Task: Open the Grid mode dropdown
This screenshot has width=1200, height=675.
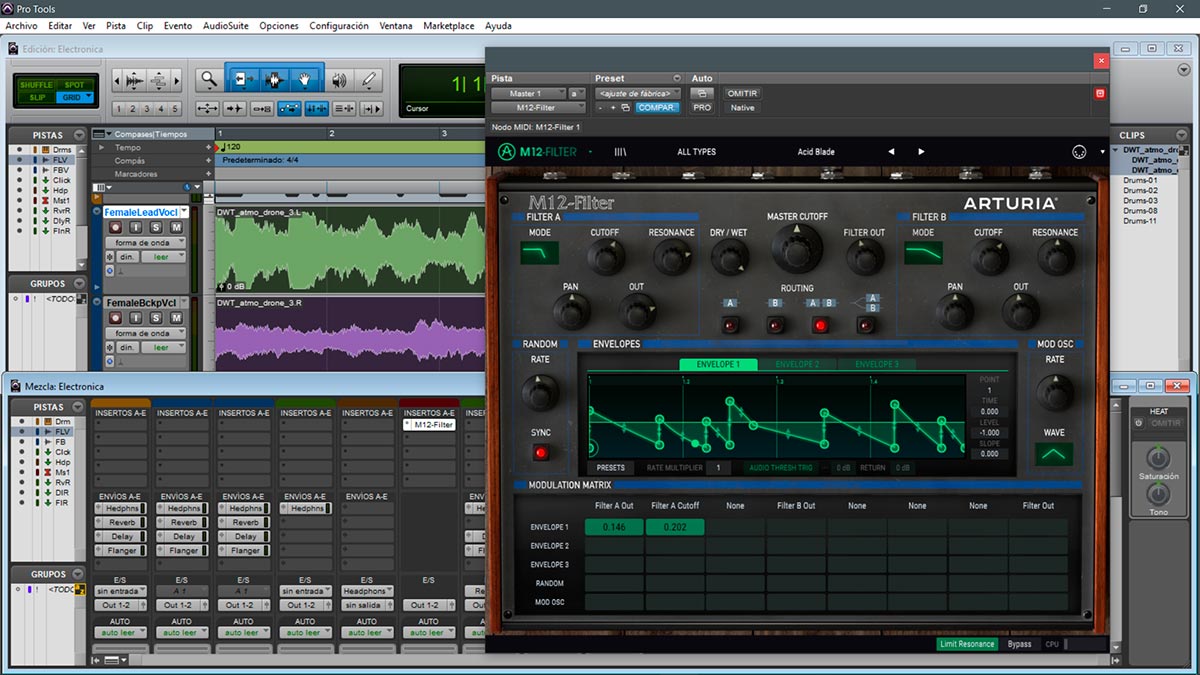Action: [x=75, y=97]
